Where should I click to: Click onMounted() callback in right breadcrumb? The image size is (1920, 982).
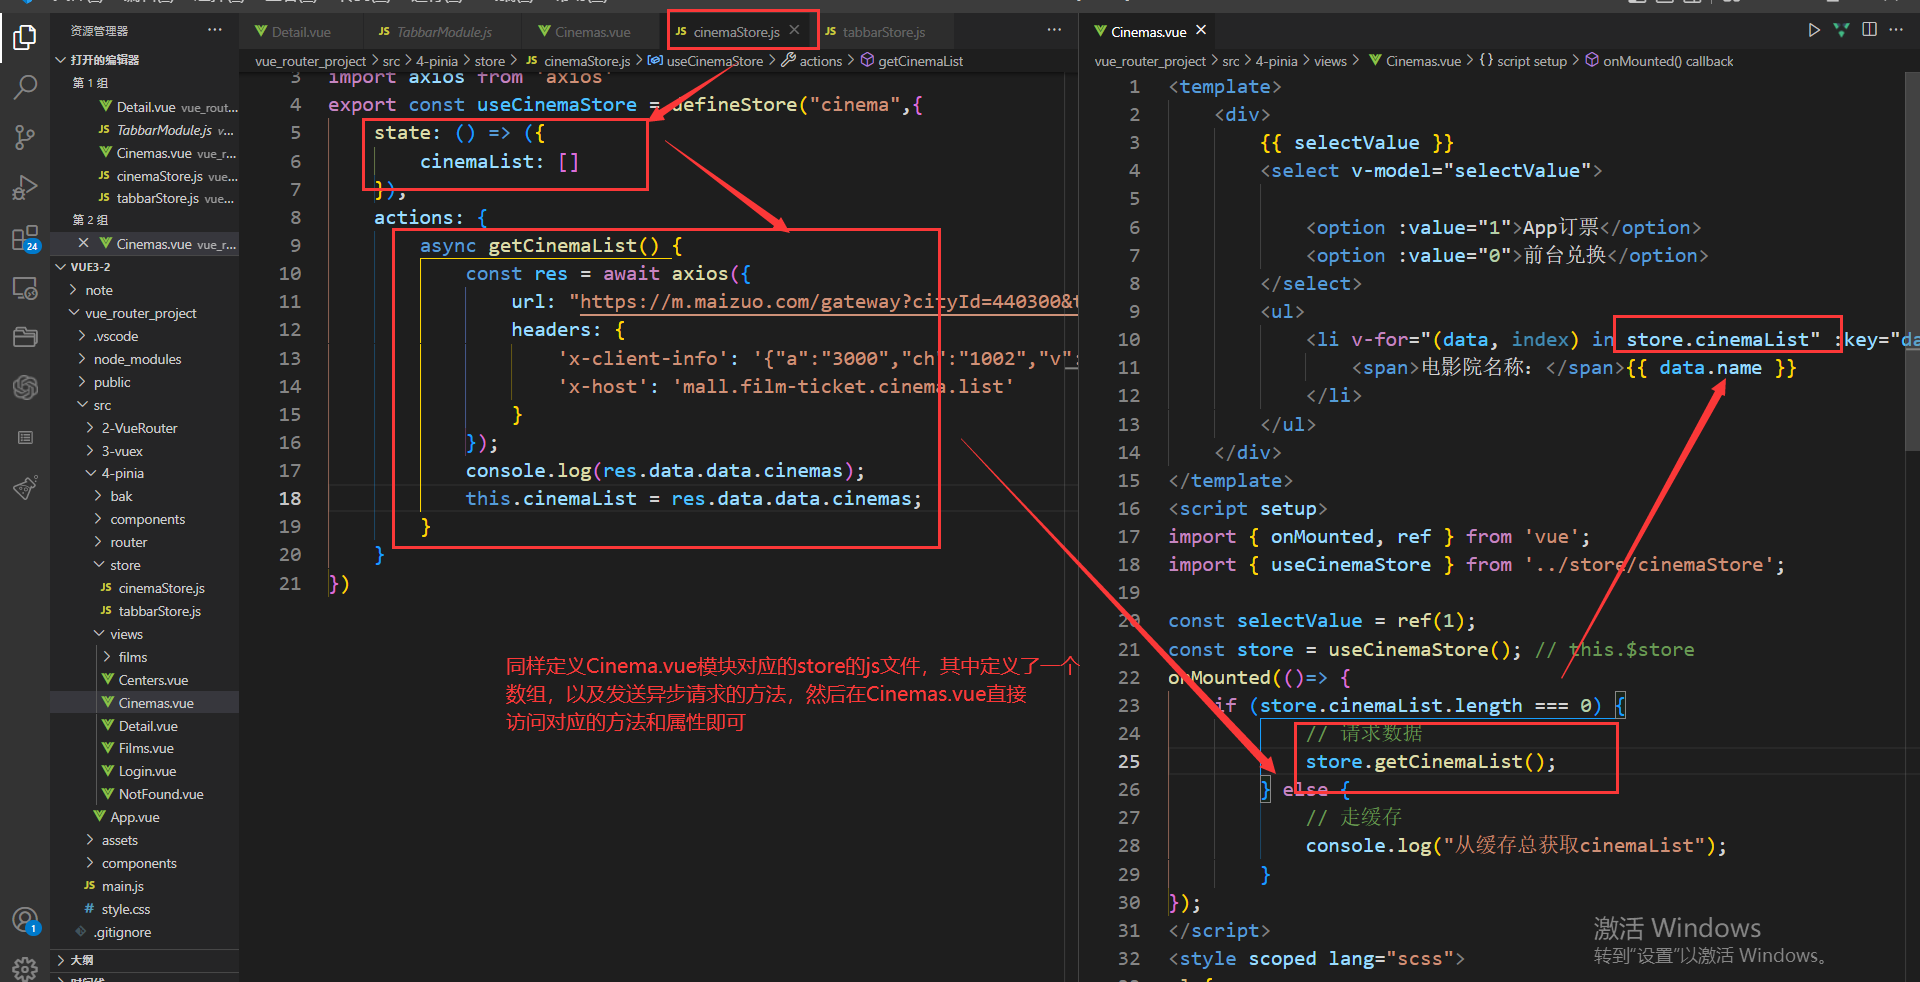(1668, 61)
